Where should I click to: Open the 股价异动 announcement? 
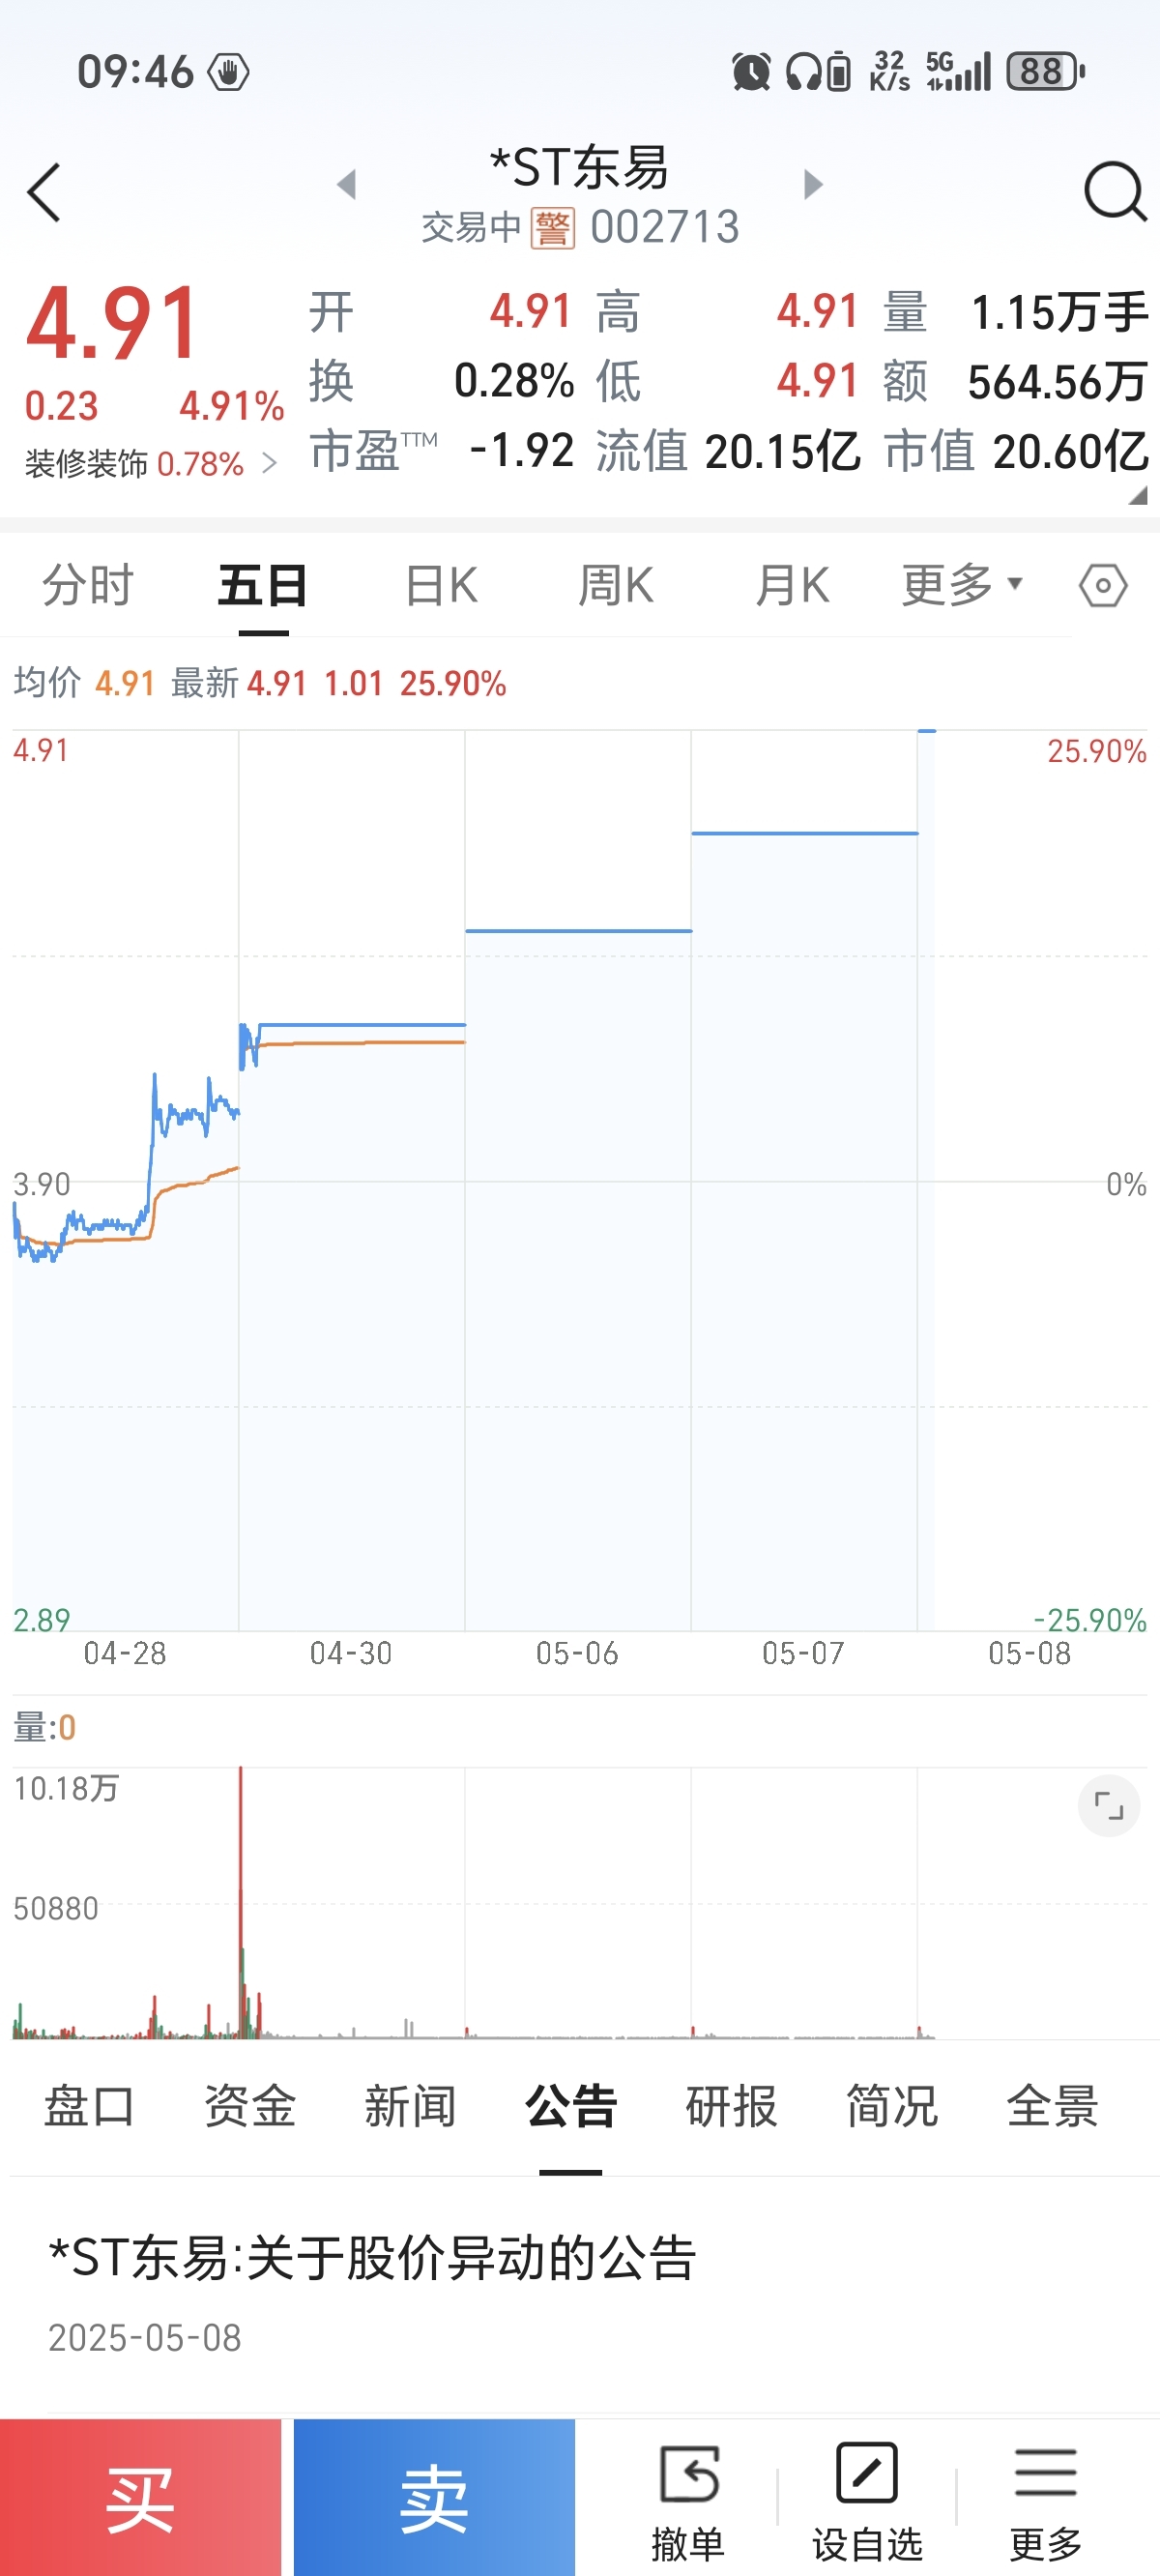click(372, 2257)
